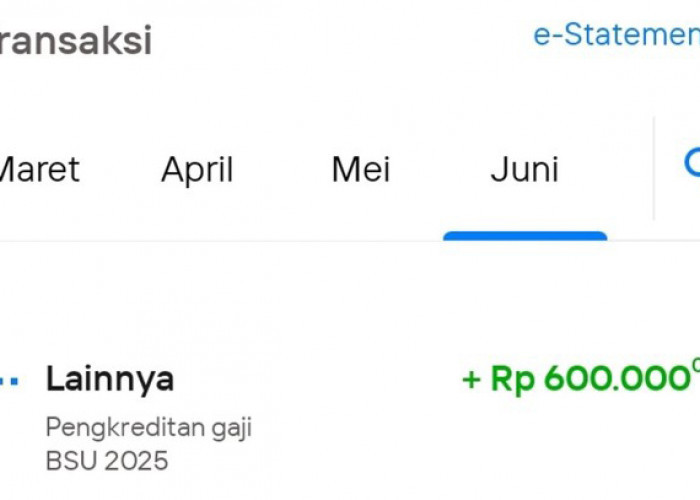Screen dimensions: 700x500
Task: Select the April month tab
Action: tap(197, 169)
